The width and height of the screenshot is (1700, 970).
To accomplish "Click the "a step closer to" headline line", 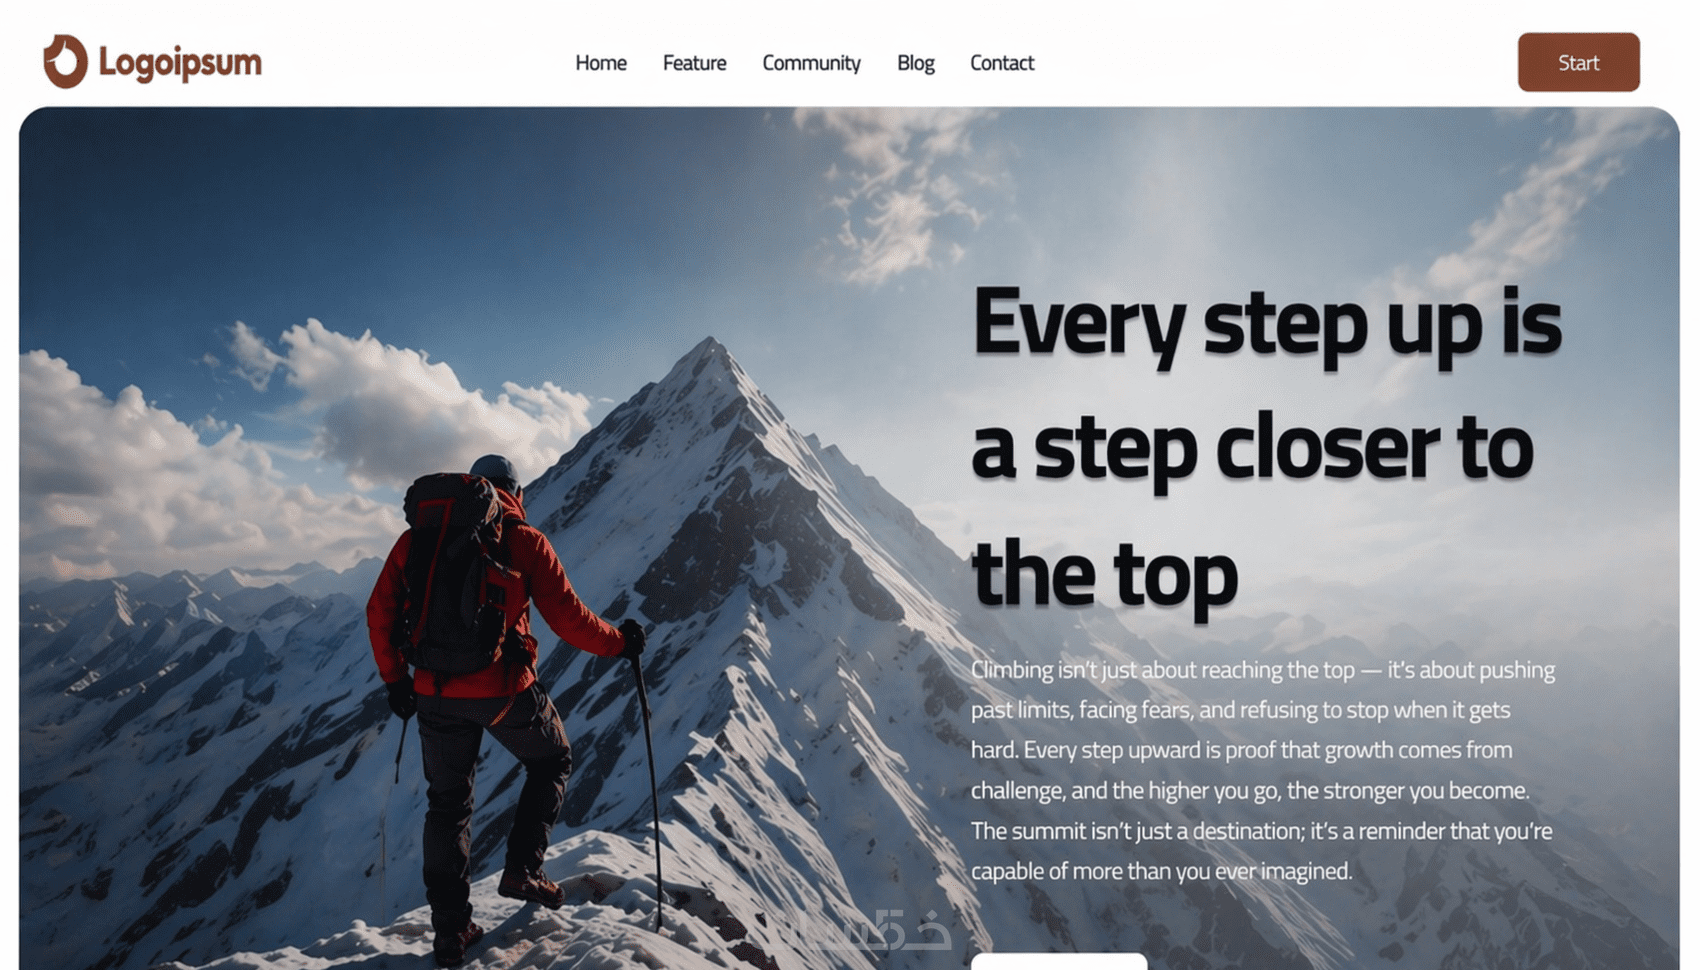I will pos(1252,450).
